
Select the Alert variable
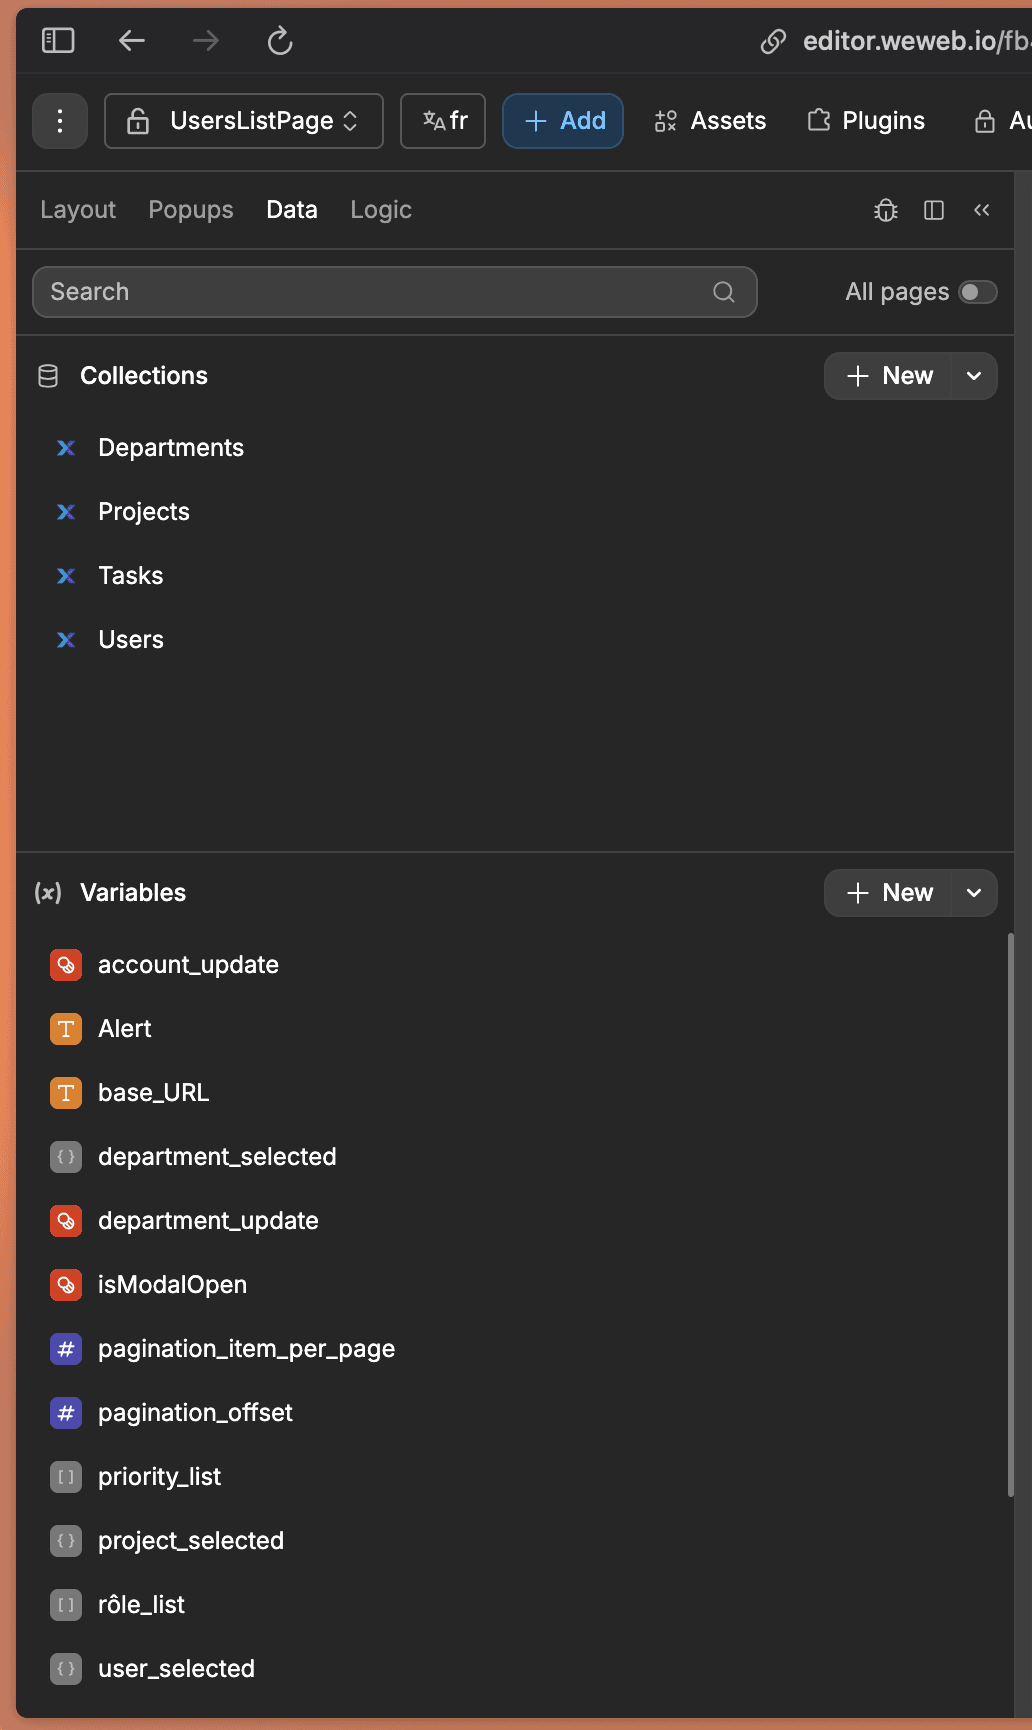tap(125, 1029)
